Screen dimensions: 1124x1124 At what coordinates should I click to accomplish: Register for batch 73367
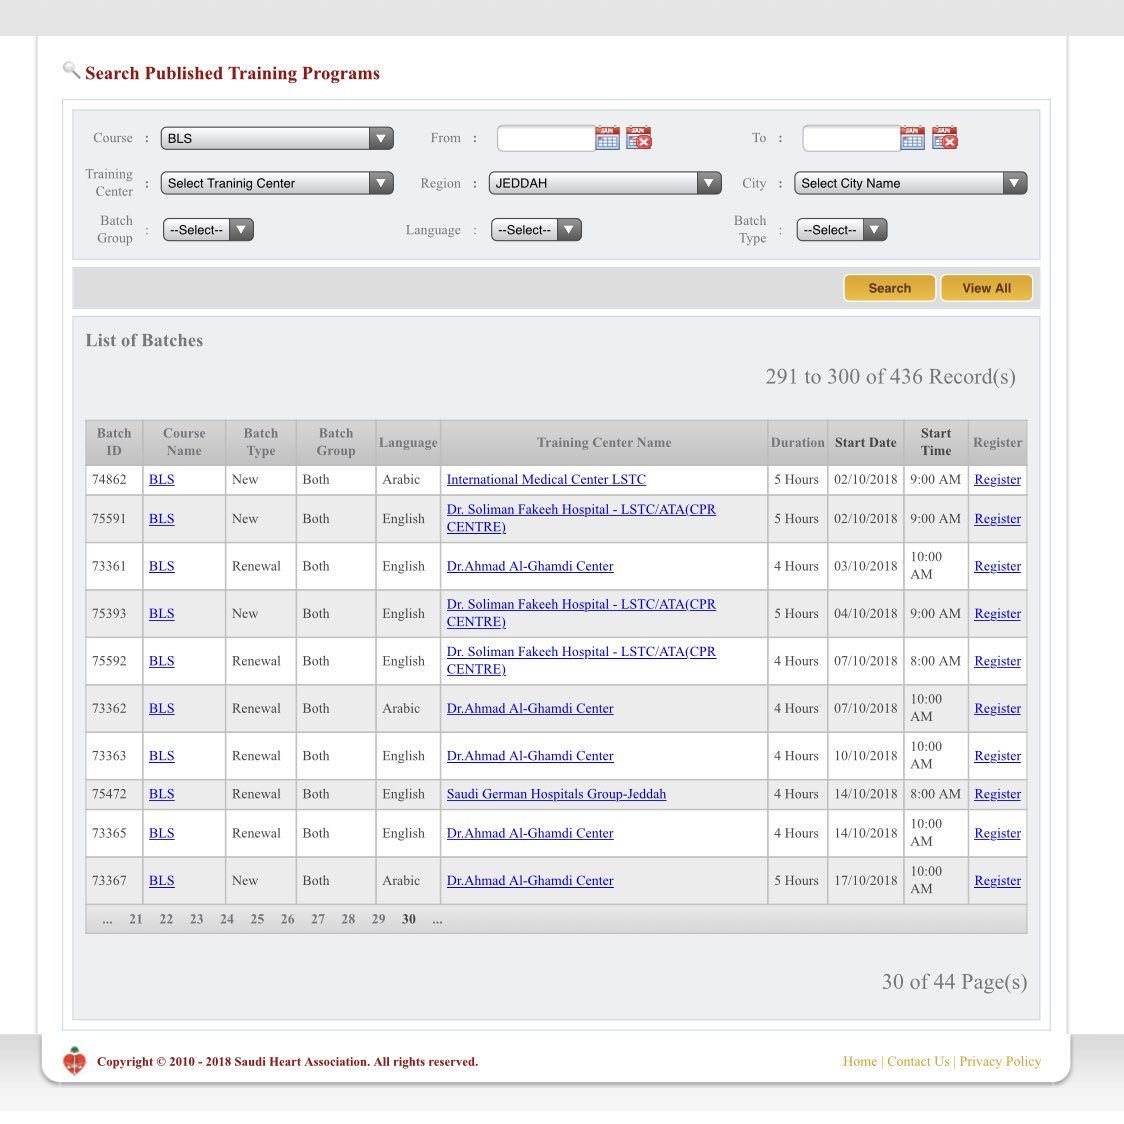(x=997, y=881)
